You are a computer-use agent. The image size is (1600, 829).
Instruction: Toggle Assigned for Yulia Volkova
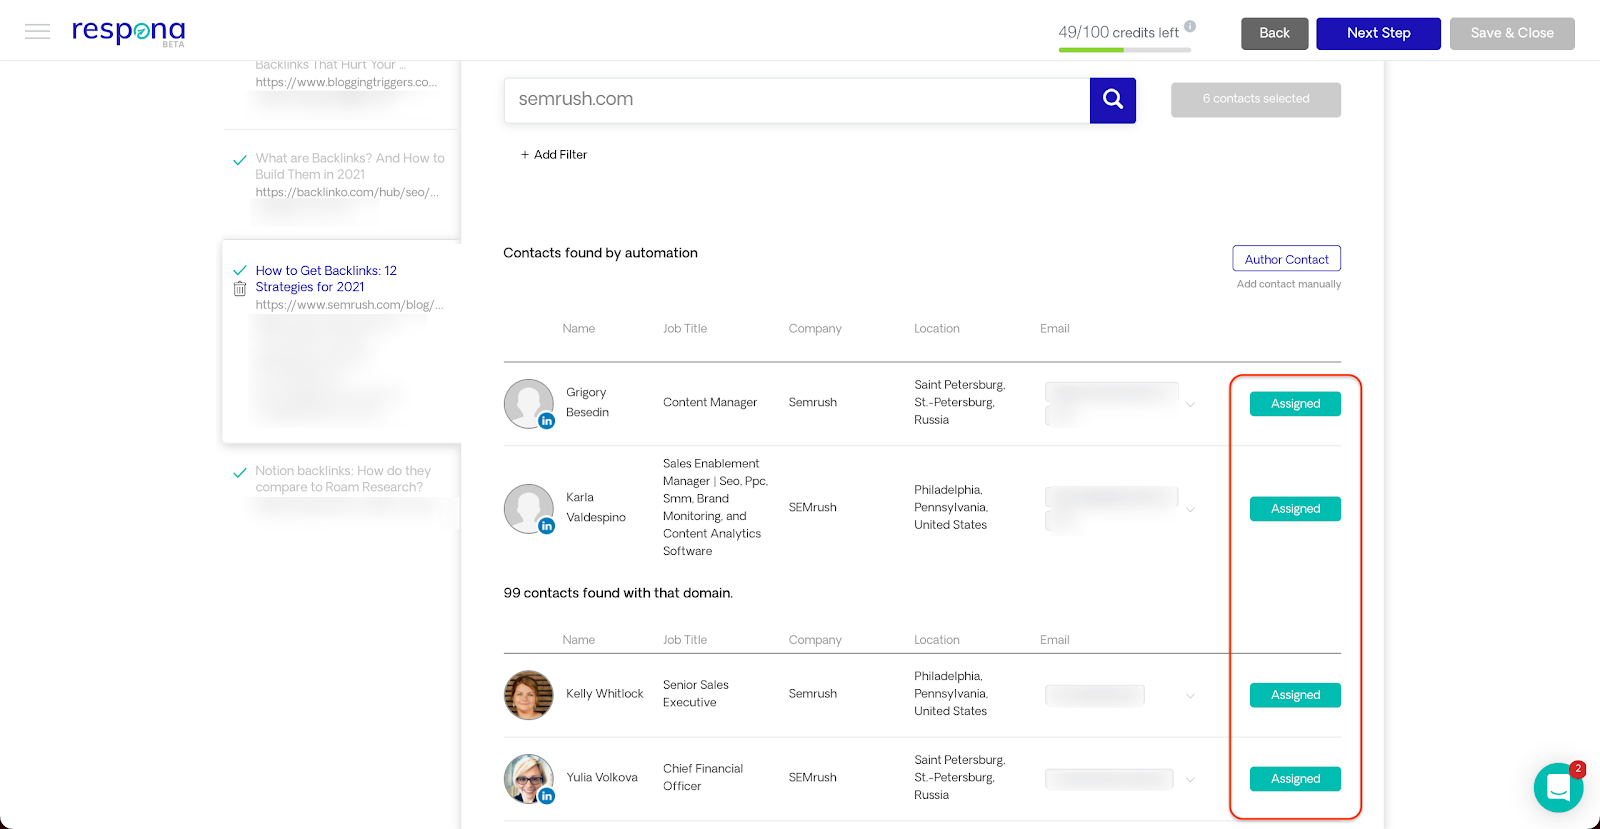(1295, 779)
